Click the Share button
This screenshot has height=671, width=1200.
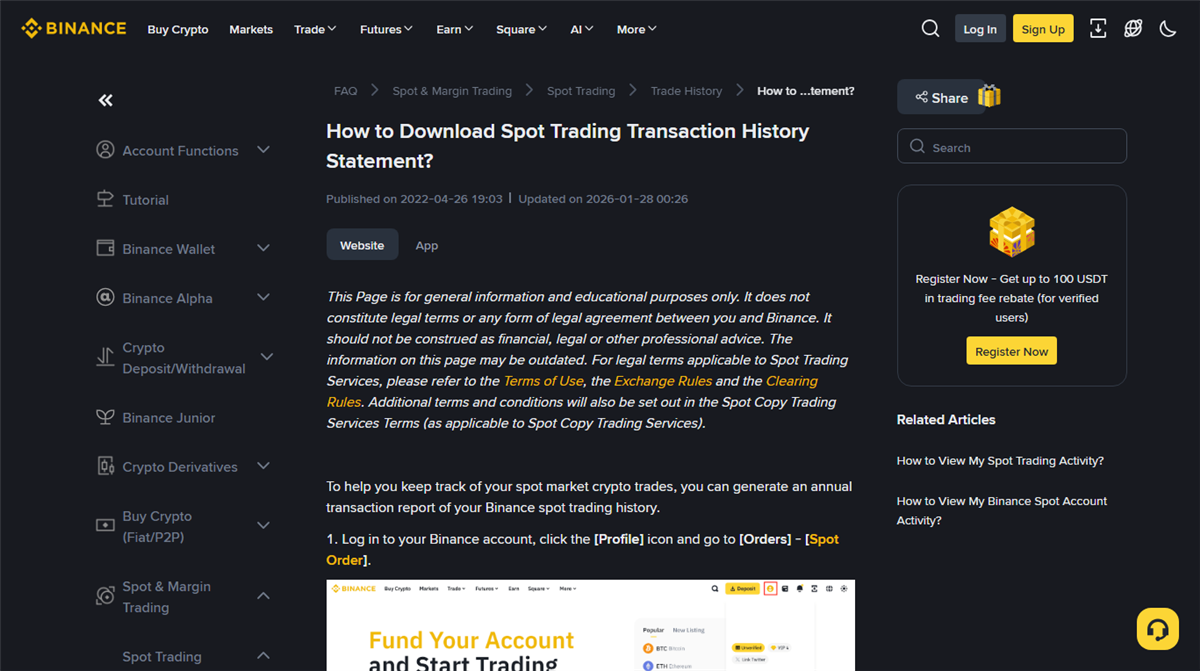[941, 97]
